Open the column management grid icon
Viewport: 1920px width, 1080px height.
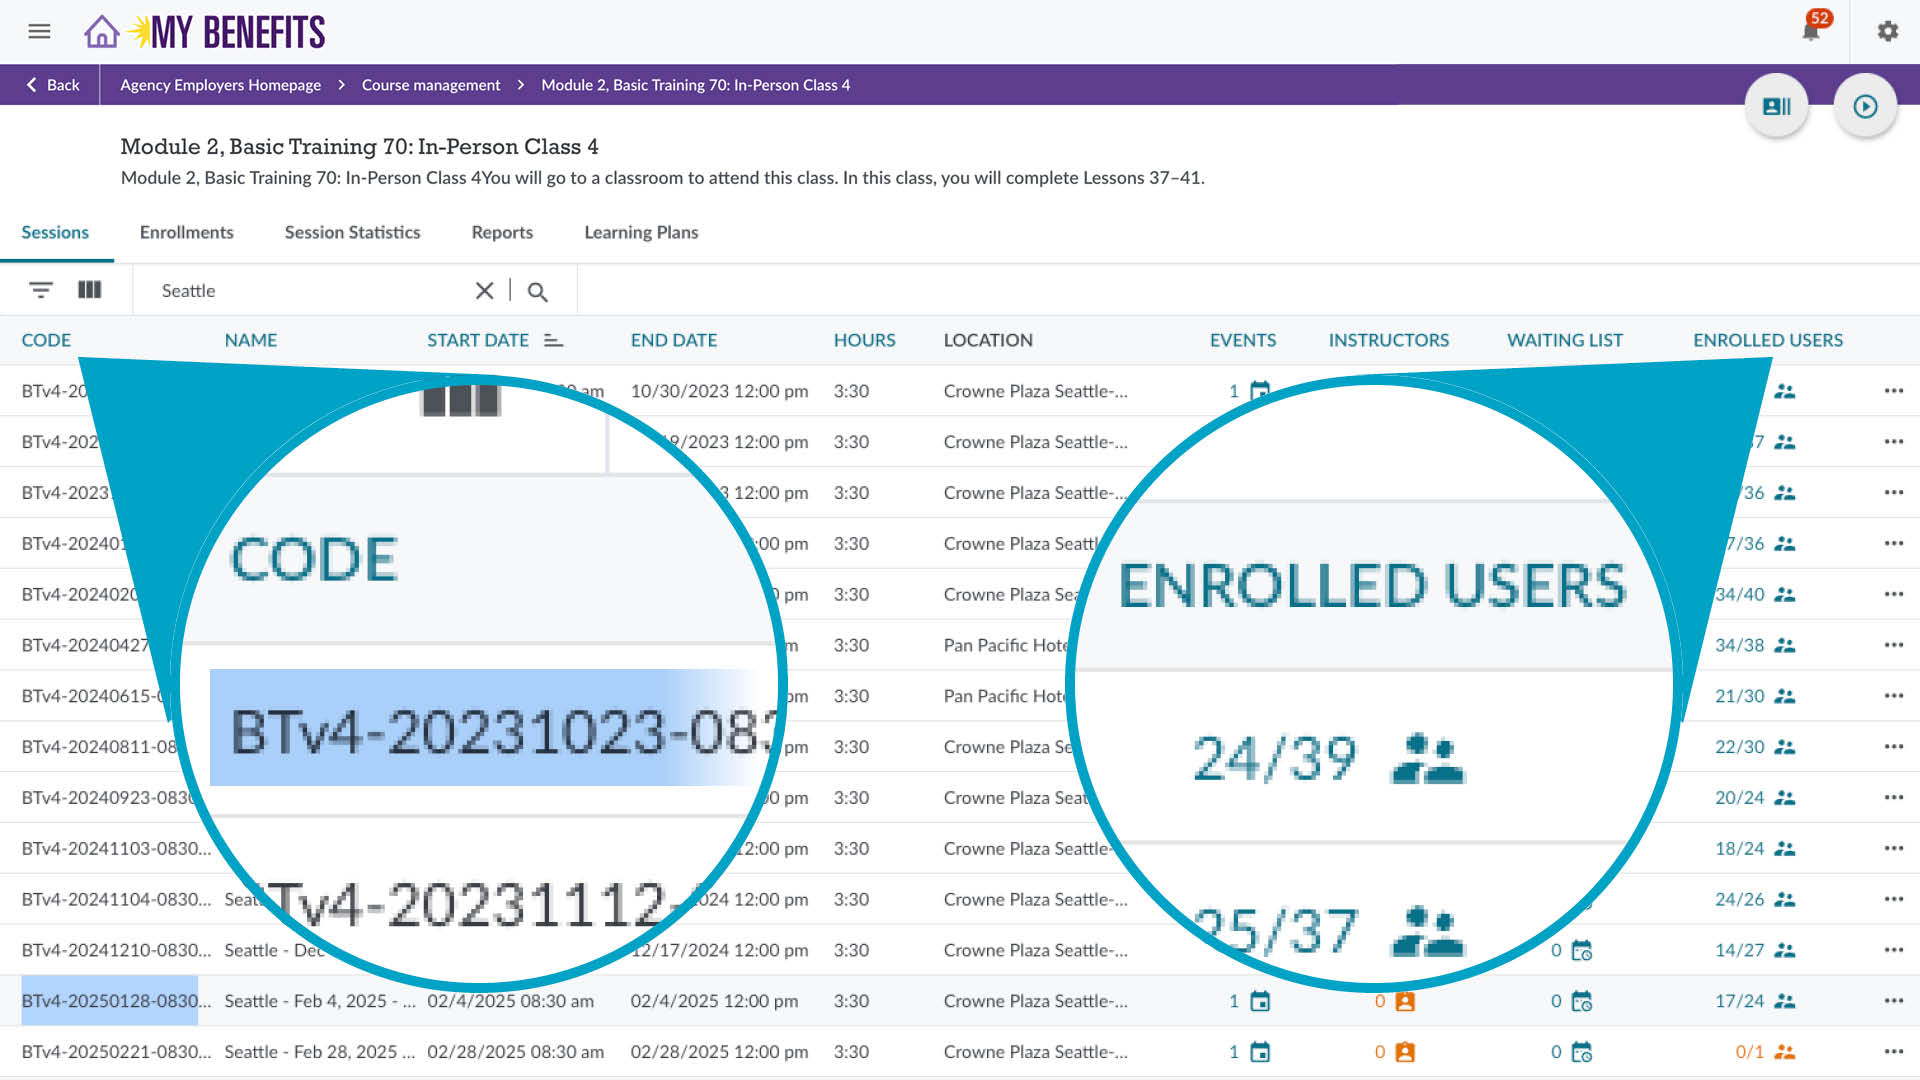click(x=90, y=289)
